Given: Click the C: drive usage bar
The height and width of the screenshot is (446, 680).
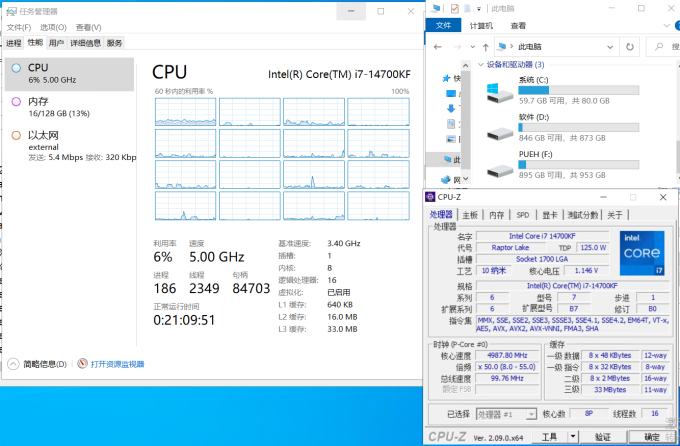Looking at the screenshot, I should [579, 90].
